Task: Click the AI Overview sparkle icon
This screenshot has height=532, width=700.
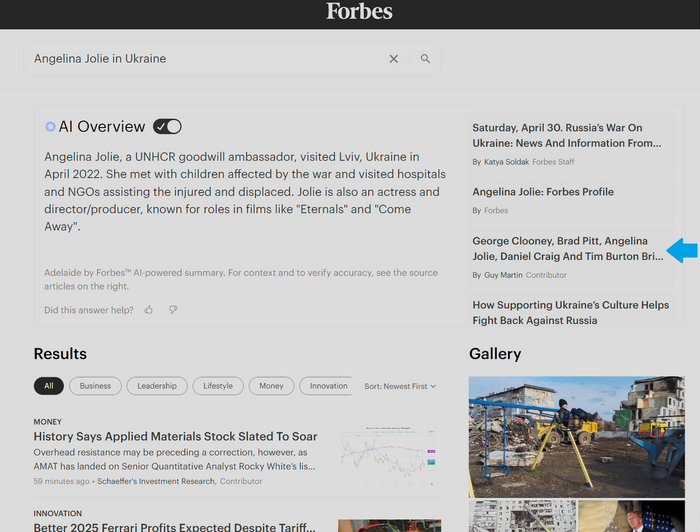Action: coord(50,127)
